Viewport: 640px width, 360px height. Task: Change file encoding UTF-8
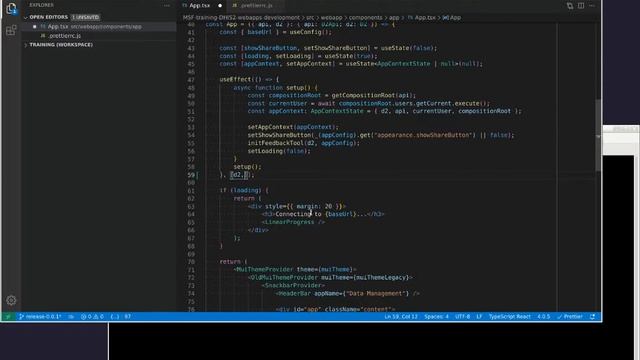(x=462, y=317)
